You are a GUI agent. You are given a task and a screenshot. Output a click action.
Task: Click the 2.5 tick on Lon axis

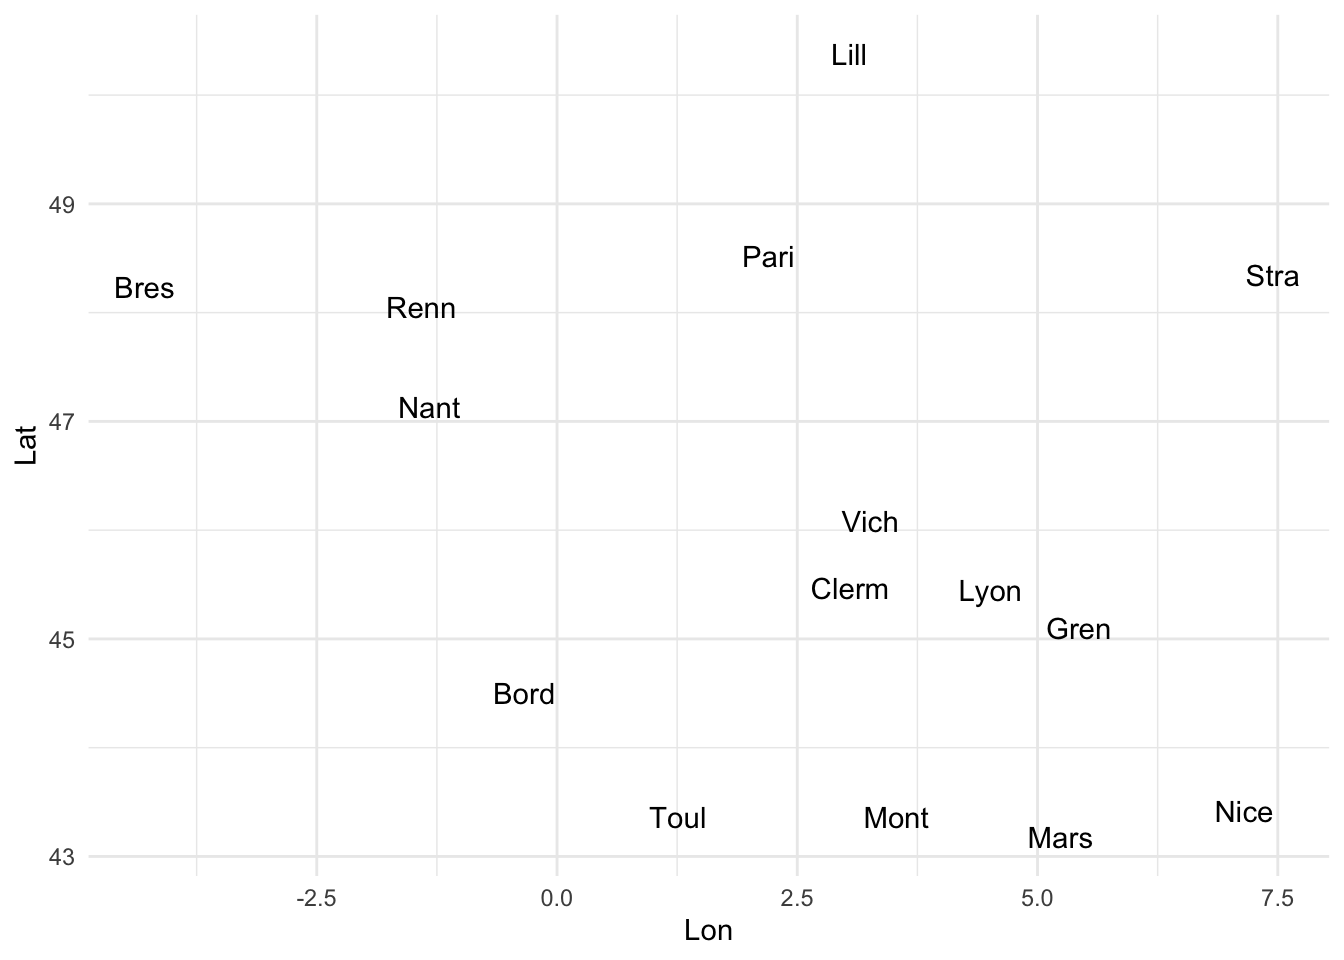(x=797, y=898)
